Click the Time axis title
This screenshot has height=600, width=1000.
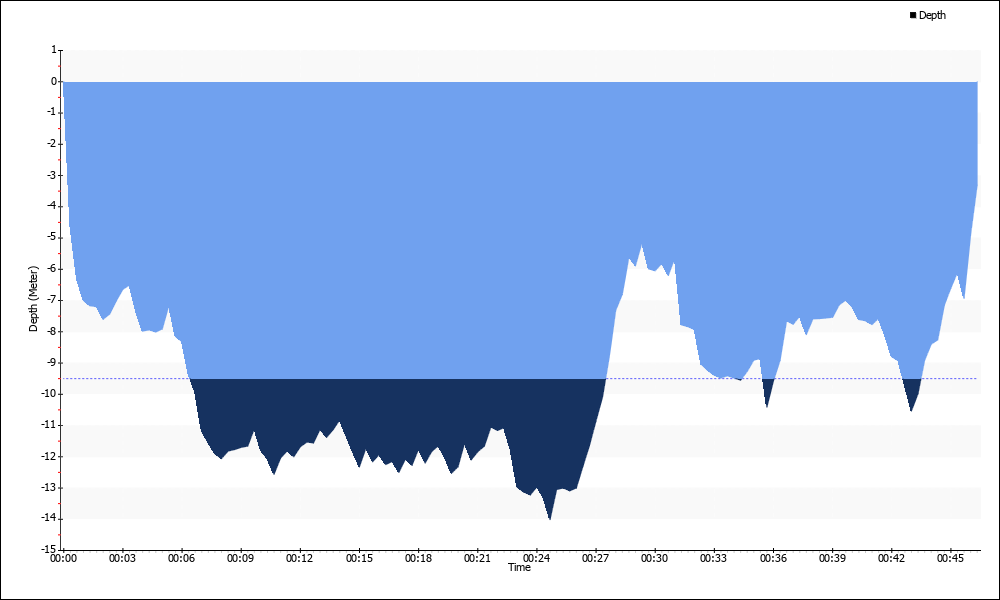(x=519, y=567)
